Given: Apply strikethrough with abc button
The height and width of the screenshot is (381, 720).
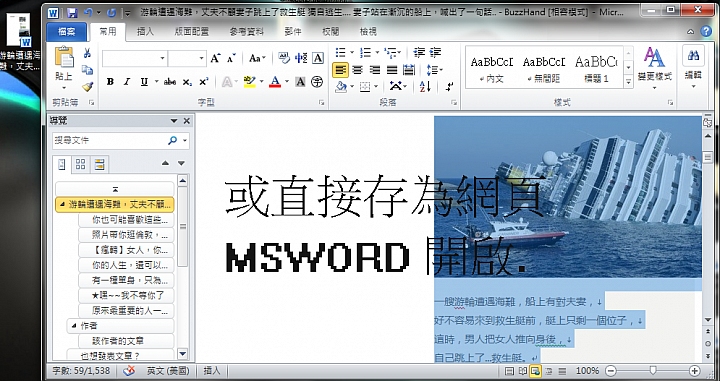Looking at the screenshot, I should click(170, 82).
